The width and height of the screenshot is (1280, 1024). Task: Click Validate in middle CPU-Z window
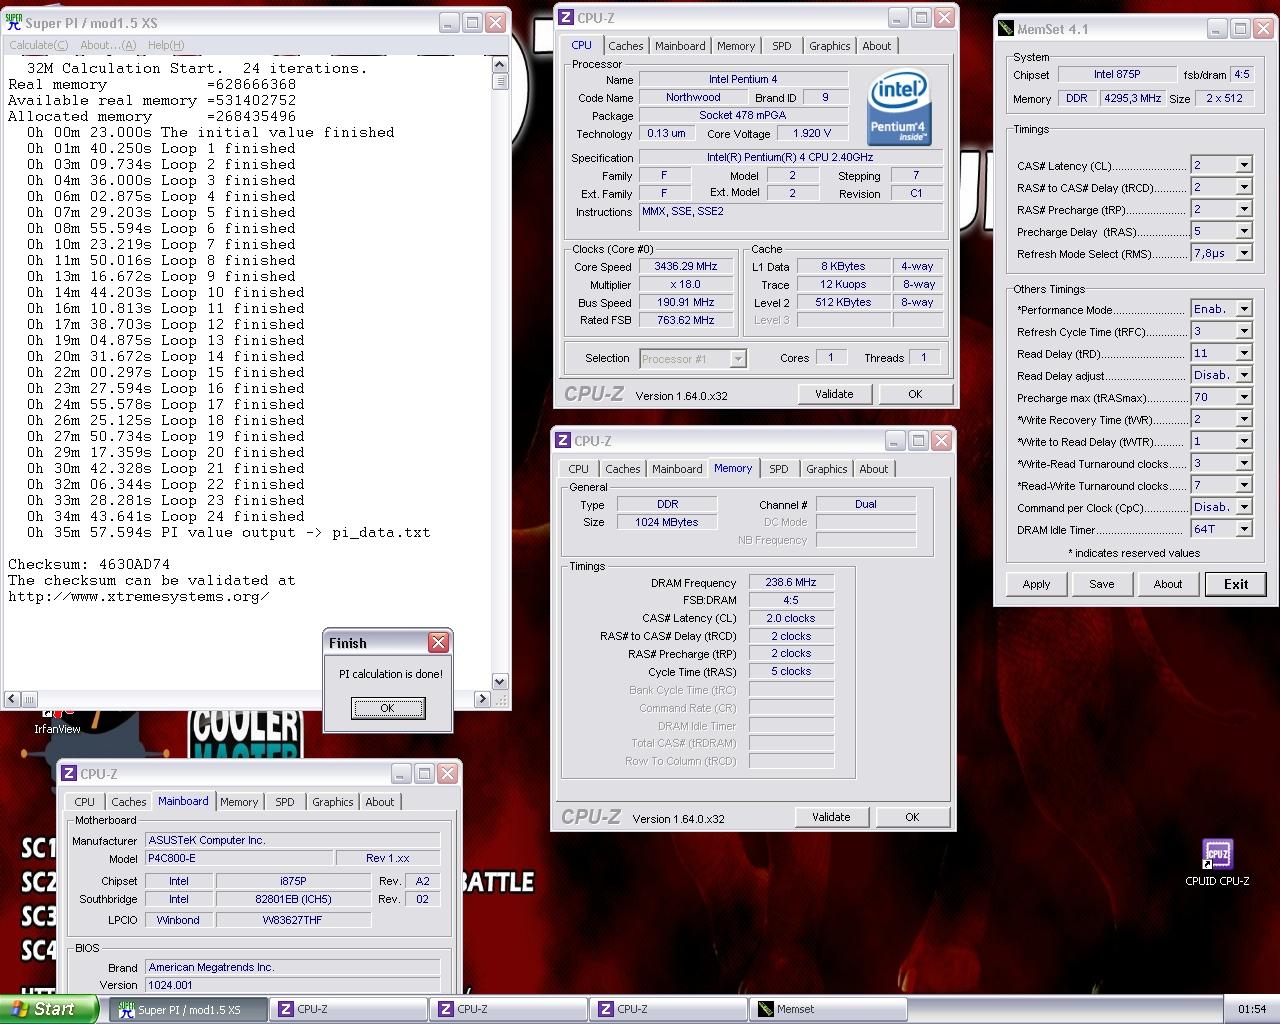click(x=831, y=817)
